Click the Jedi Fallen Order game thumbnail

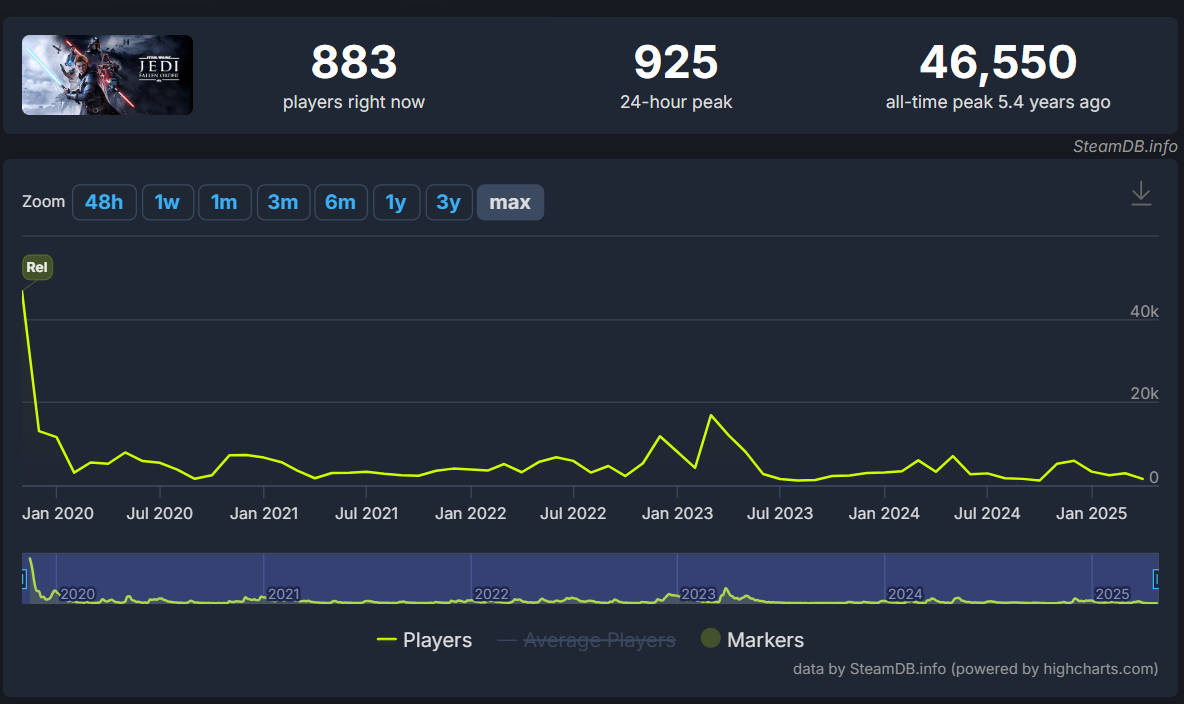(x=107, y=75)
